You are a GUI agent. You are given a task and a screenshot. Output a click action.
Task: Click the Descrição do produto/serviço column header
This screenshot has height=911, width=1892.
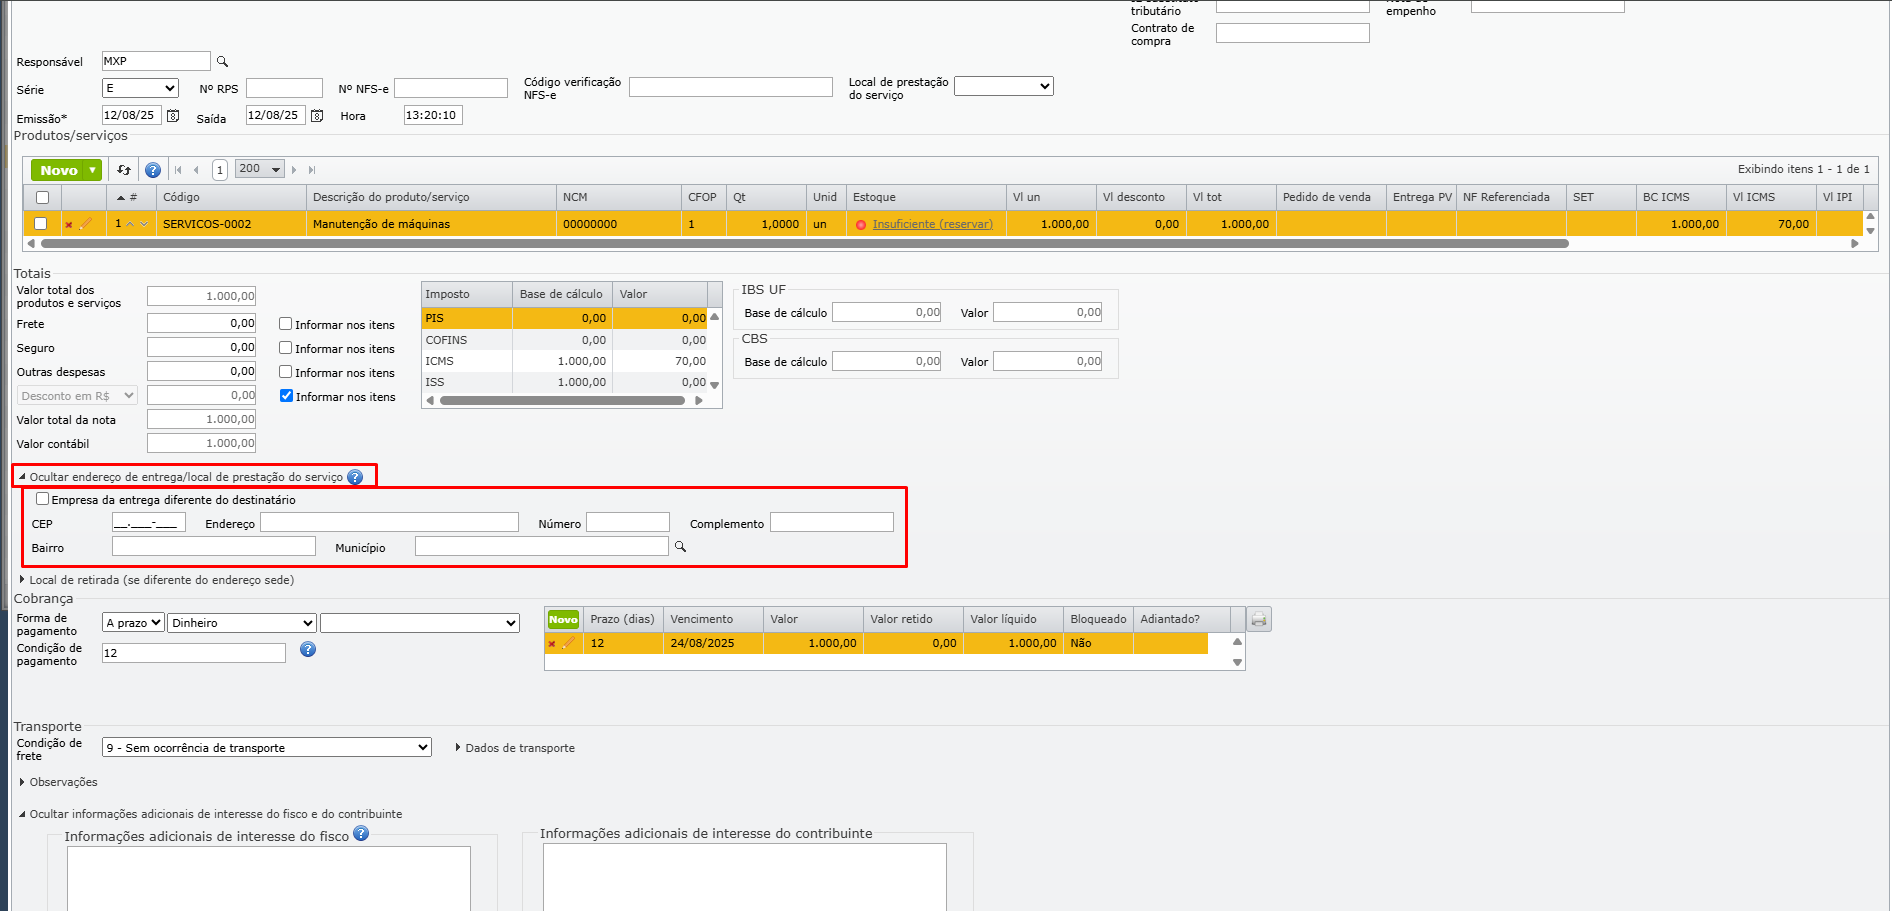pyautogui.click(x=431, y=197)
